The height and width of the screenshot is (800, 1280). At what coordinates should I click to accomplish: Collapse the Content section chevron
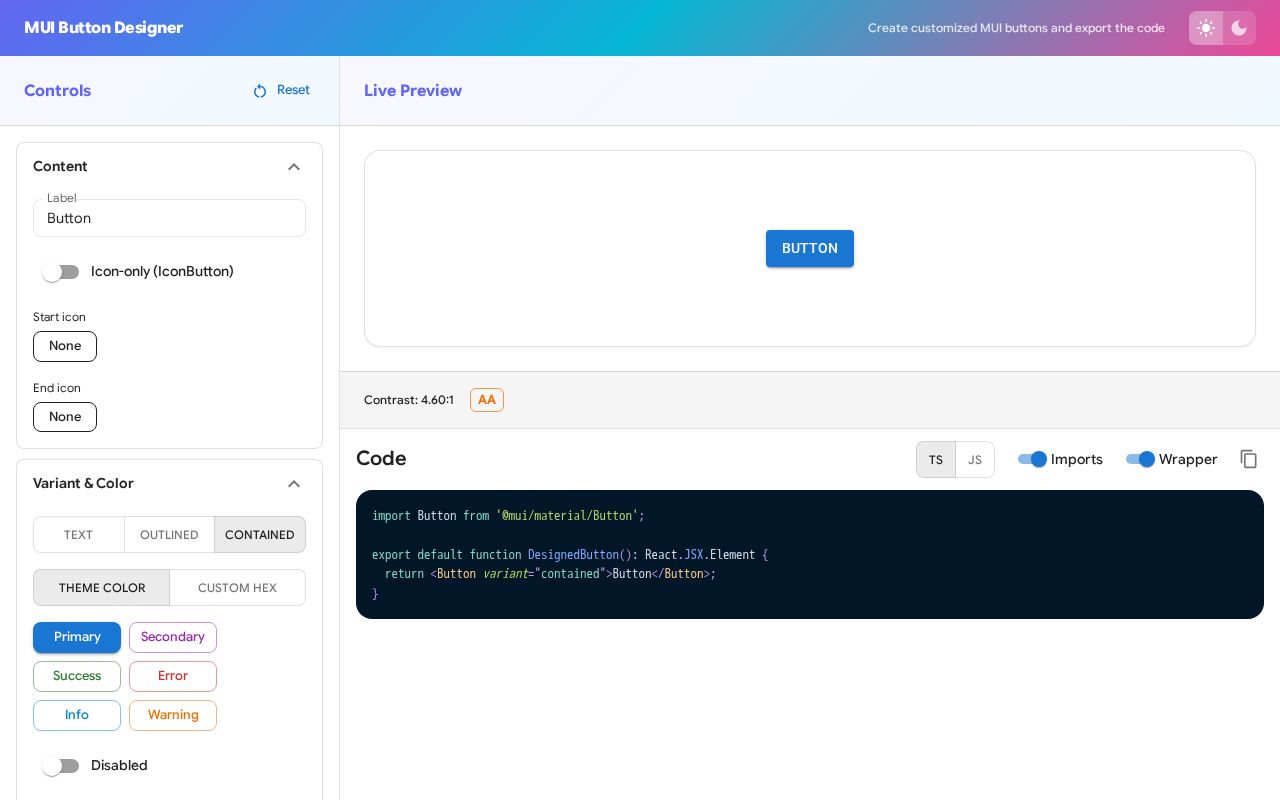[294, 167]
